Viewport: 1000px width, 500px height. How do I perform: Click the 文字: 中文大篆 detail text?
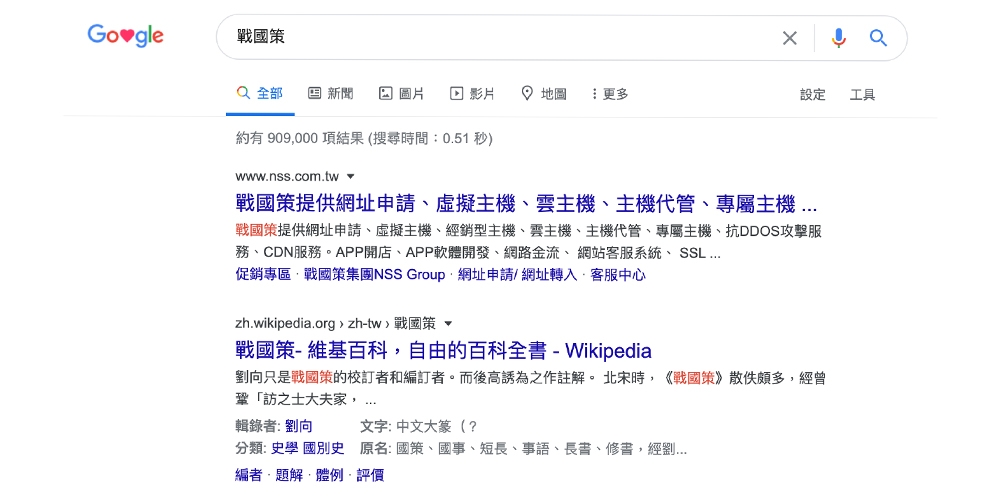tap(419, 426)
